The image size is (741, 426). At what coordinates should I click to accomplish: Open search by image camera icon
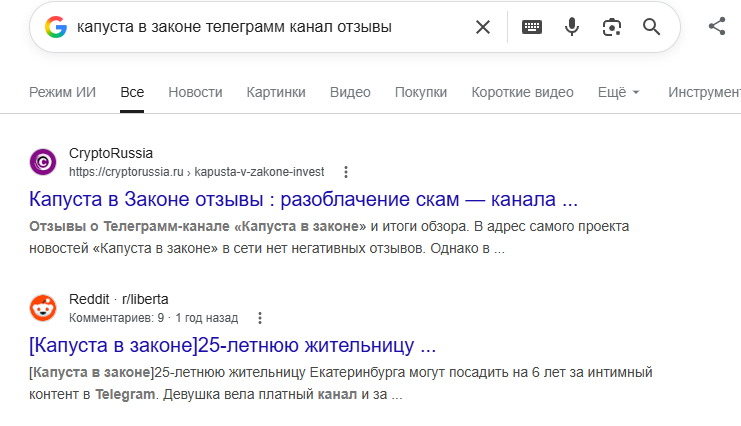612,27
